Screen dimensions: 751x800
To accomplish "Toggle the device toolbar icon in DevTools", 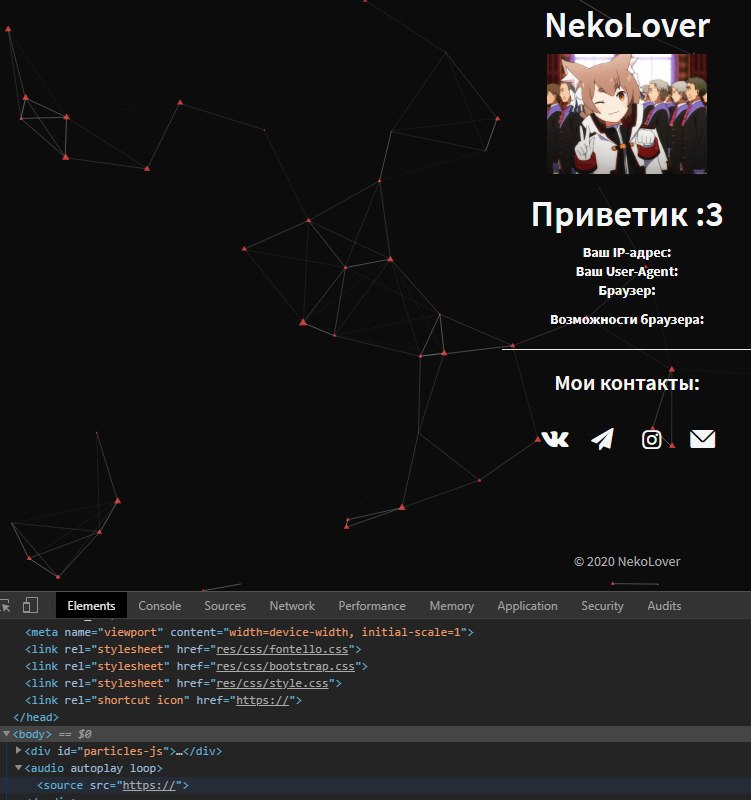I will 31,605.
